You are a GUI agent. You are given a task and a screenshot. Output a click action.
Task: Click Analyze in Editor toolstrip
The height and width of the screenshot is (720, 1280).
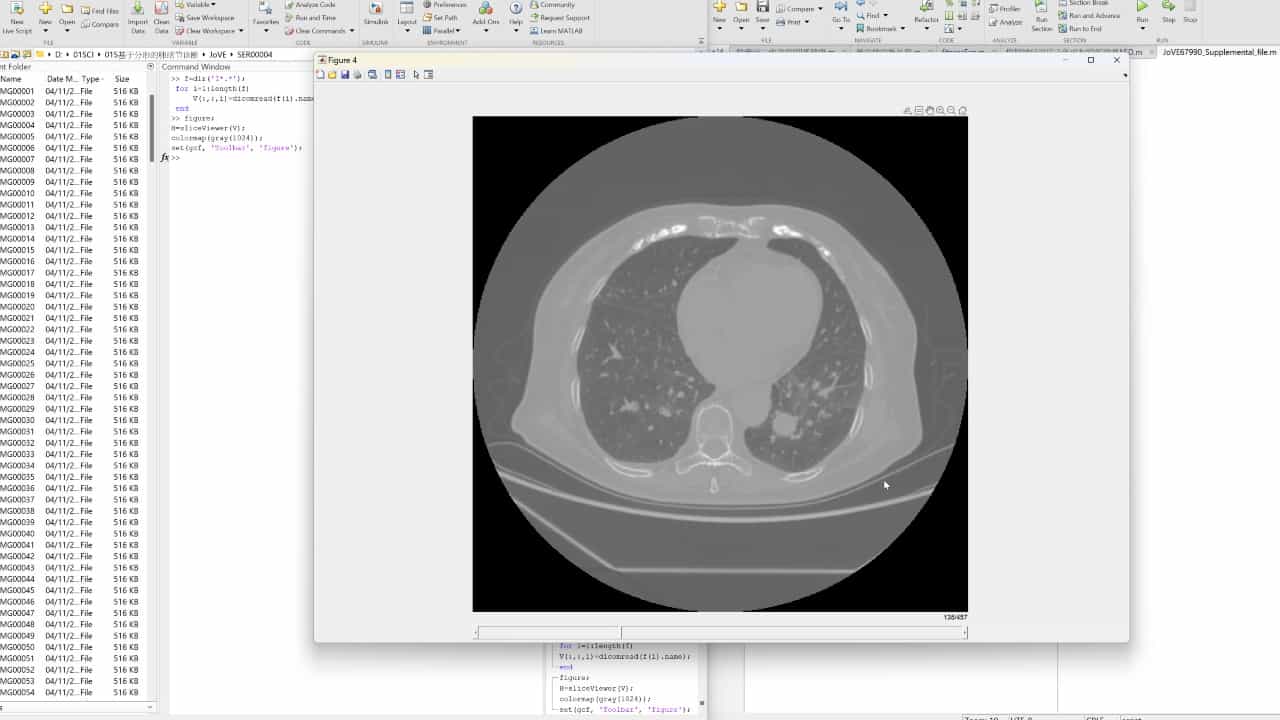1005,22
